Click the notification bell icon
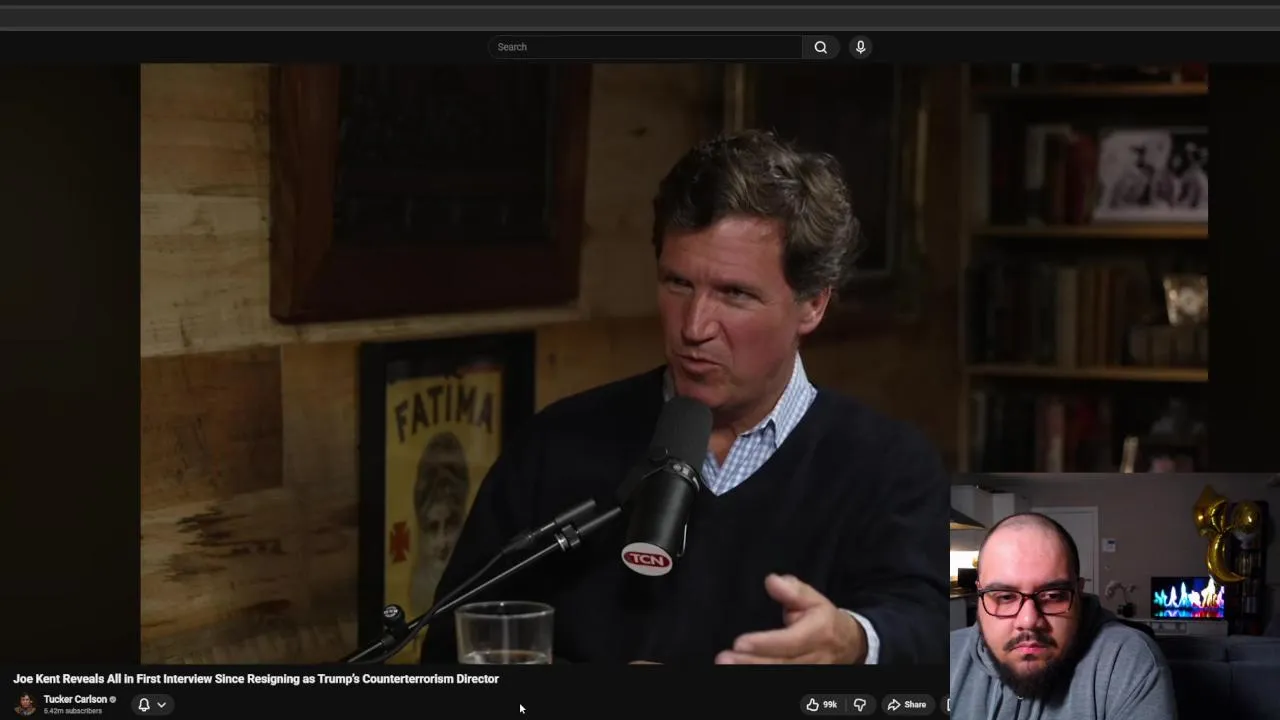 click(144, 705)
